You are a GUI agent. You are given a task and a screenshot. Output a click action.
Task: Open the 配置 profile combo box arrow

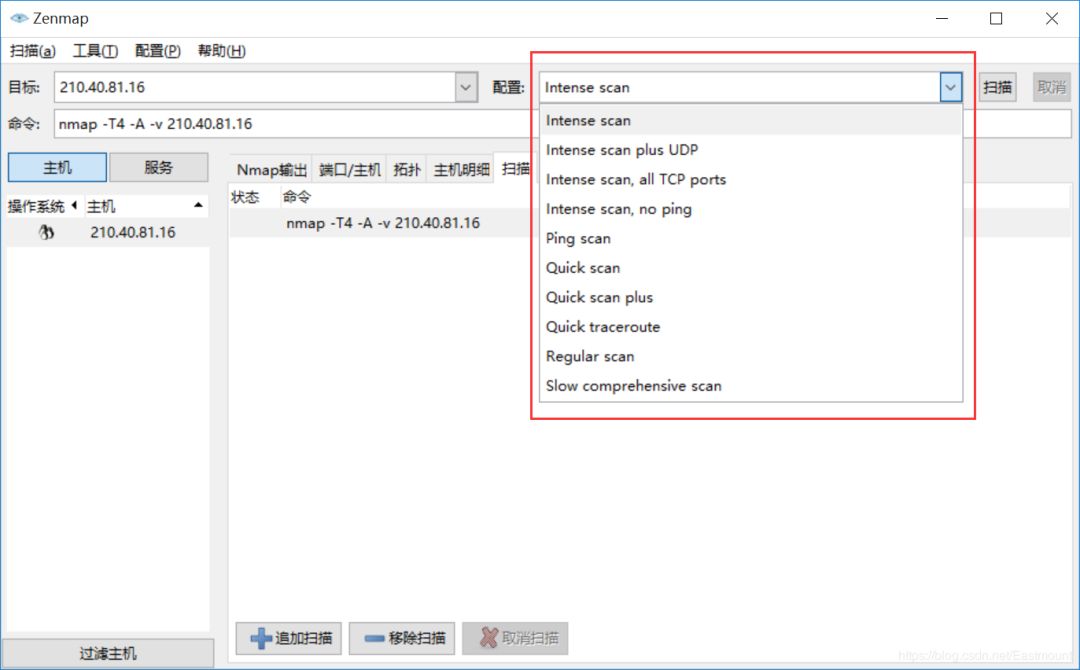click(950, 87)
